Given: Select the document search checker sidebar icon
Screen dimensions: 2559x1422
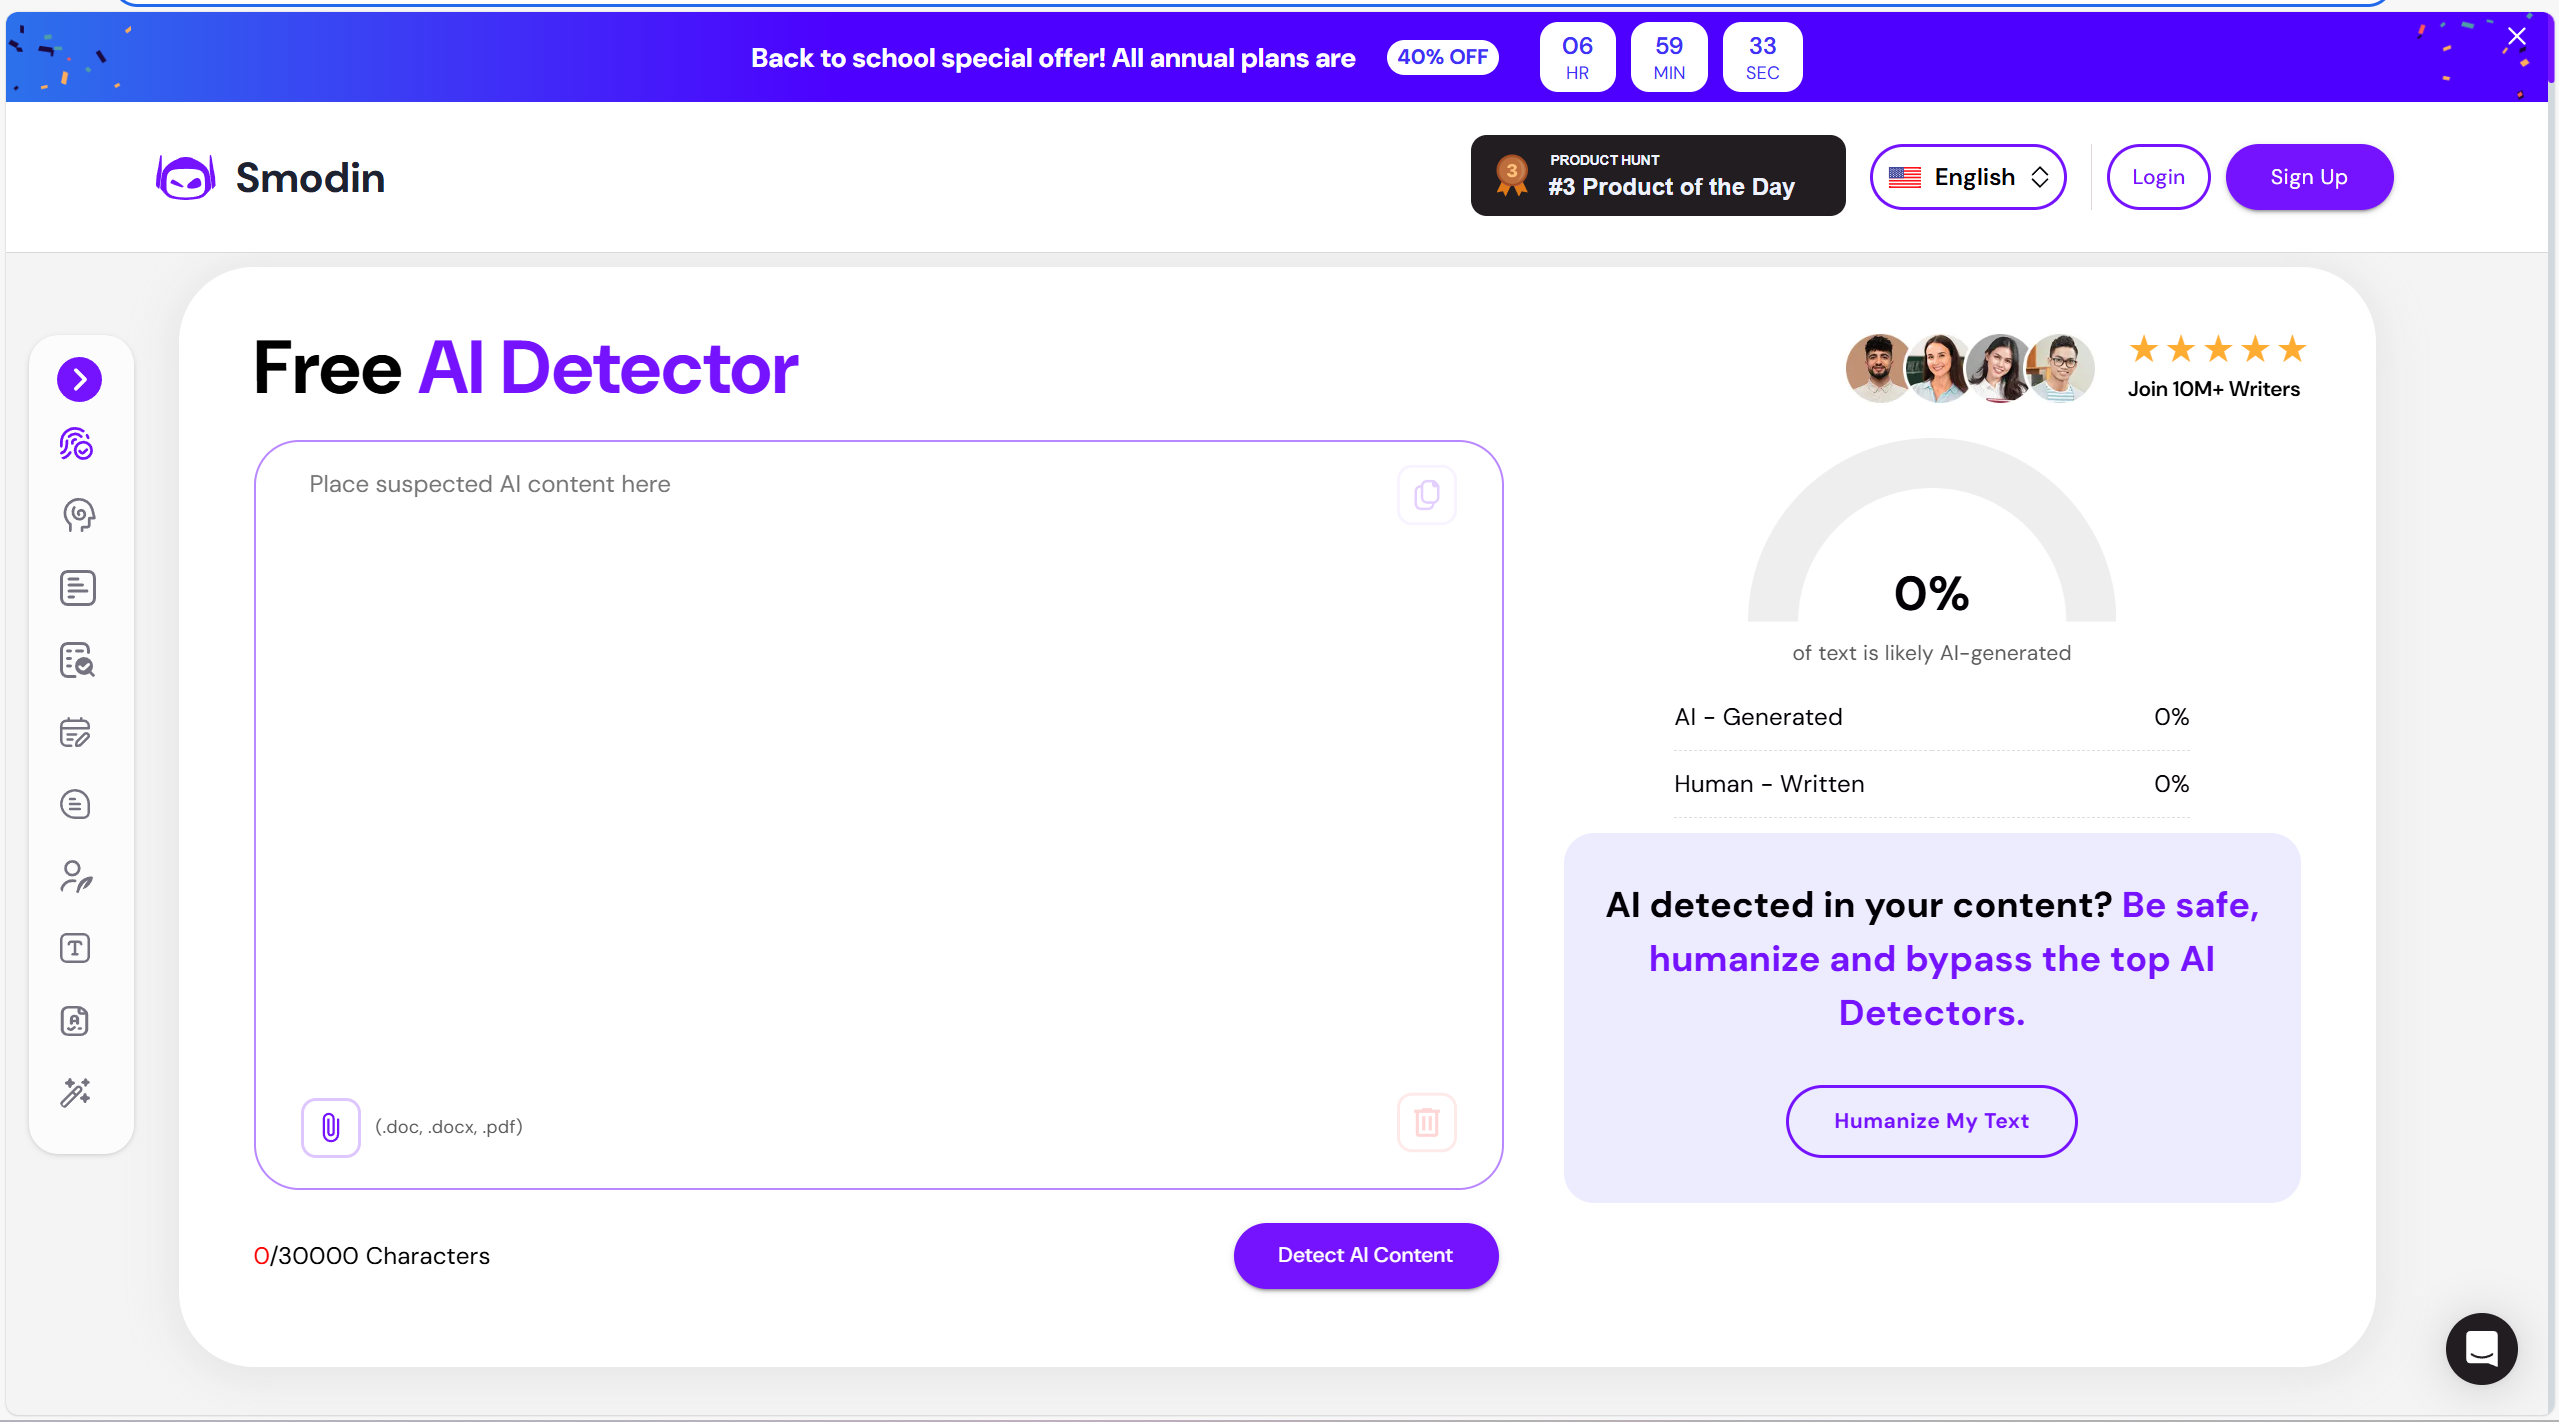Looking at the screenshot, I should click(77, 661).
